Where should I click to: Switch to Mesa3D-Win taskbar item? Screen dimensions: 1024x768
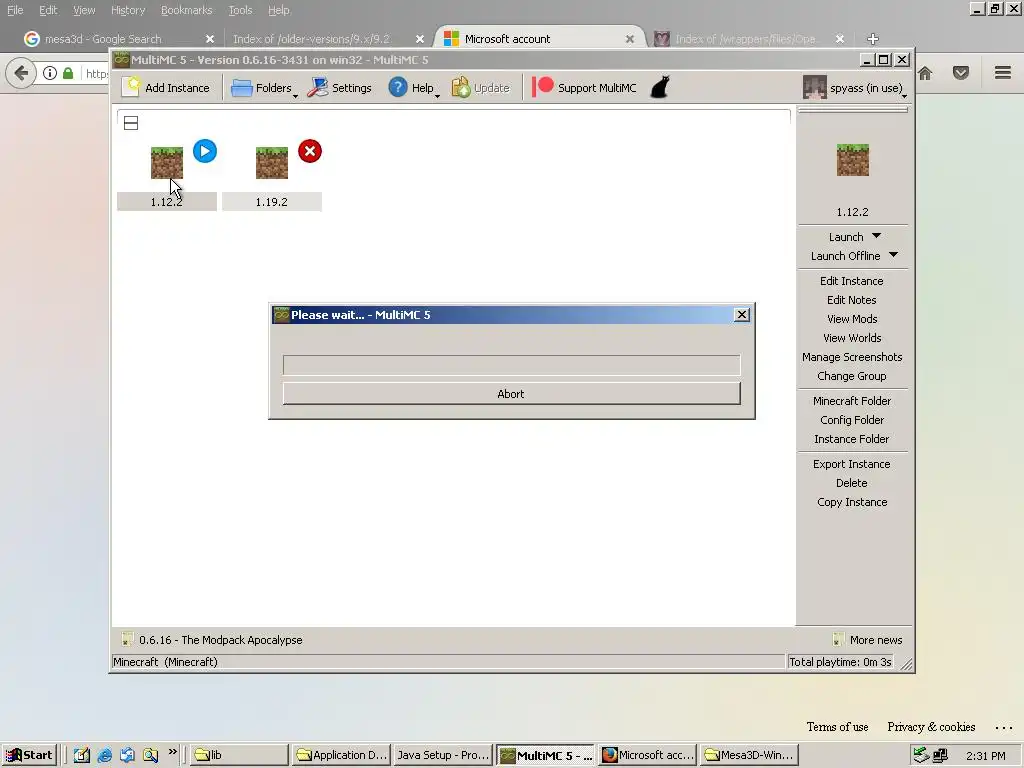(x=749, y=756)
